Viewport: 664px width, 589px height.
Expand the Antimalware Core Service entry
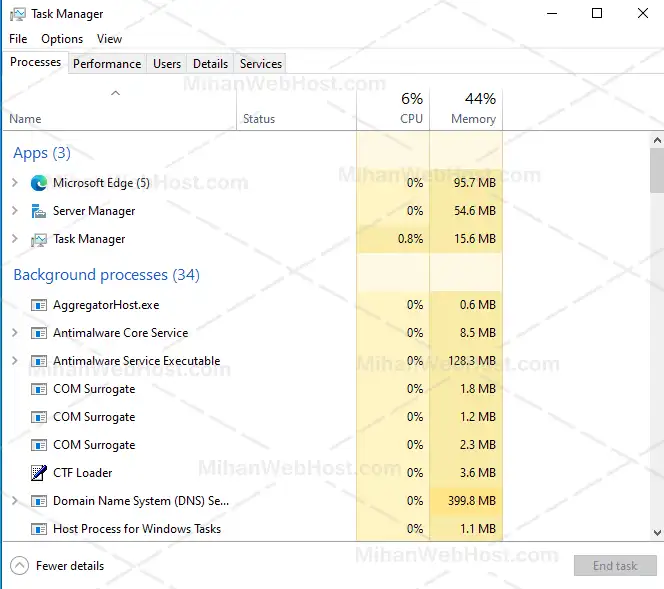[14, 333]
